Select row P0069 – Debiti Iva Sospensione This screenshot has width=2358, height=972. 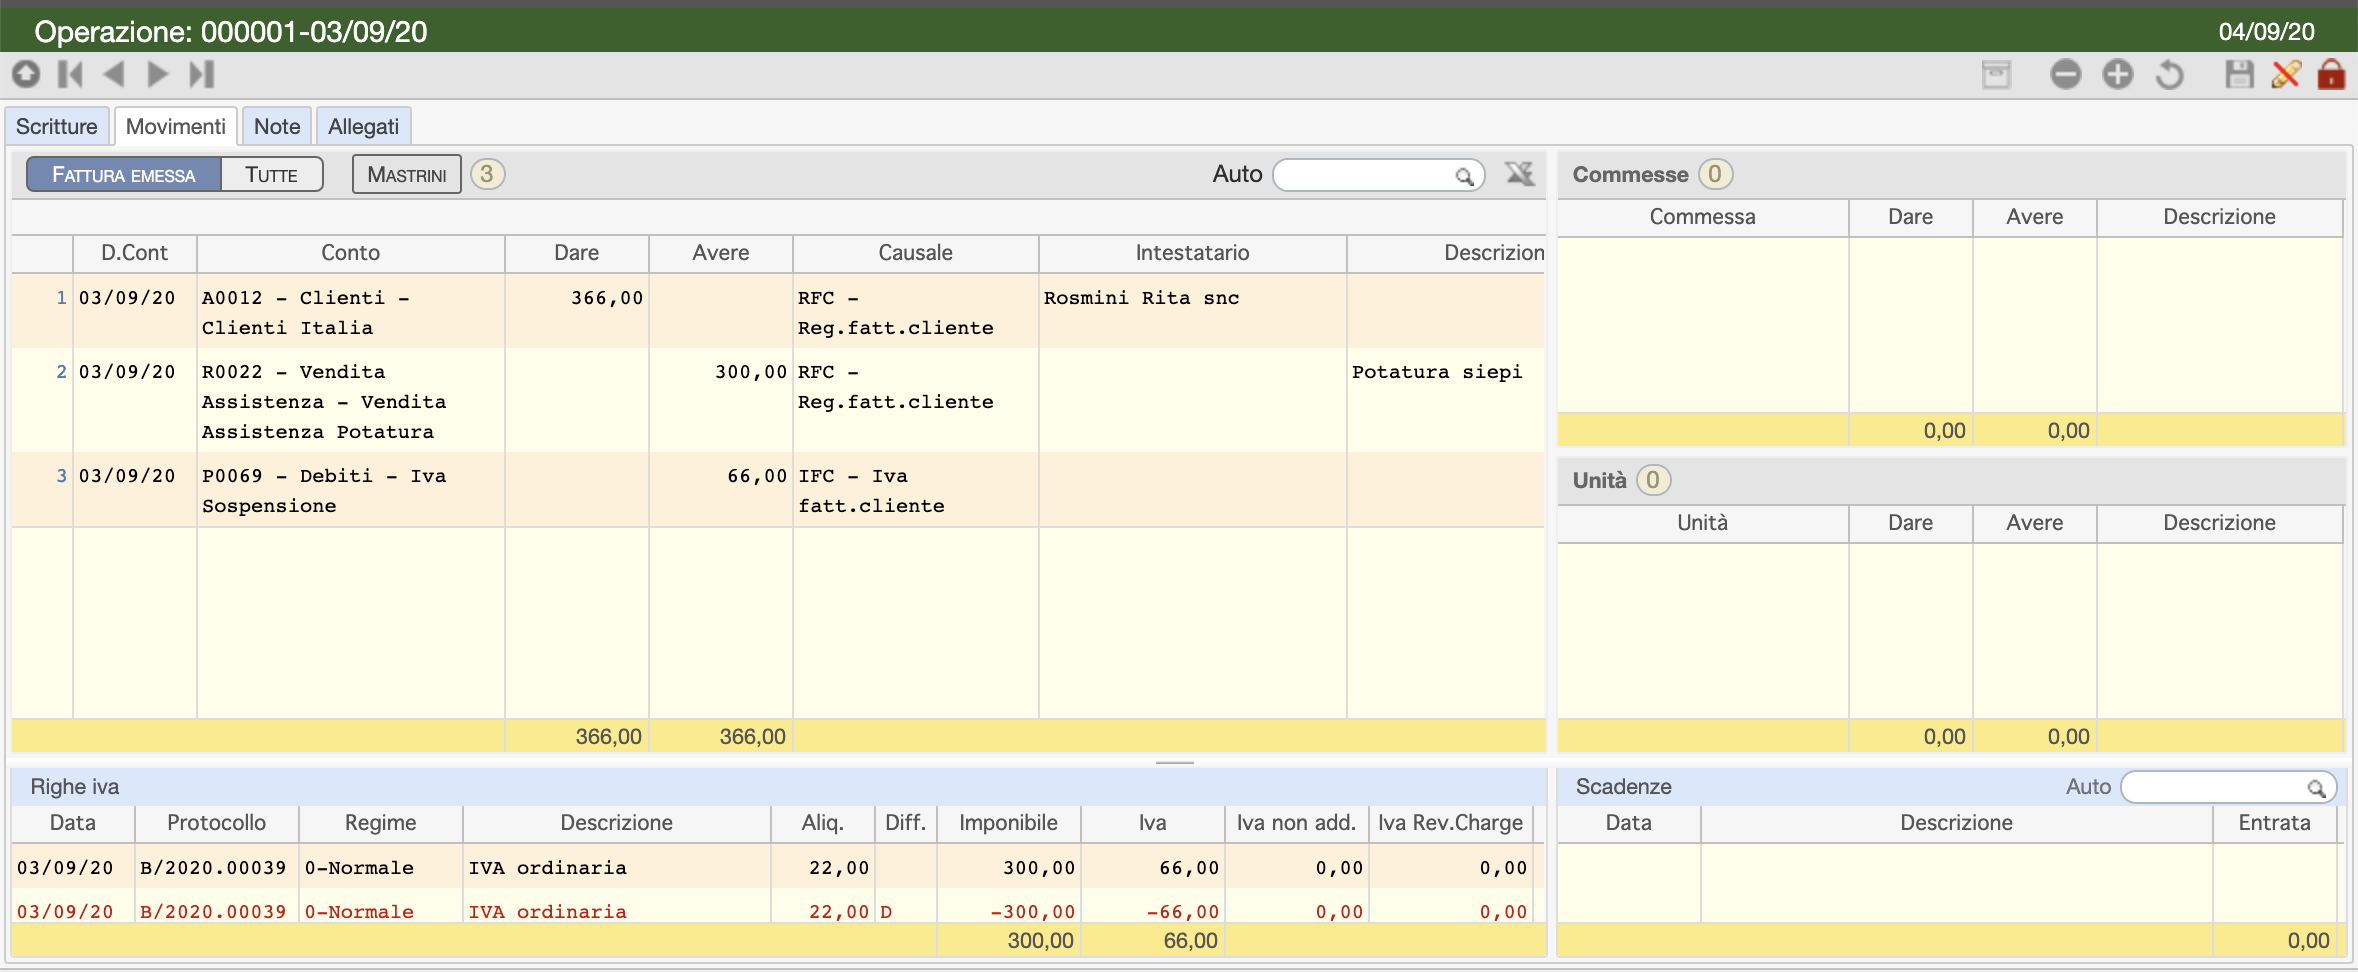click(778, 490)
